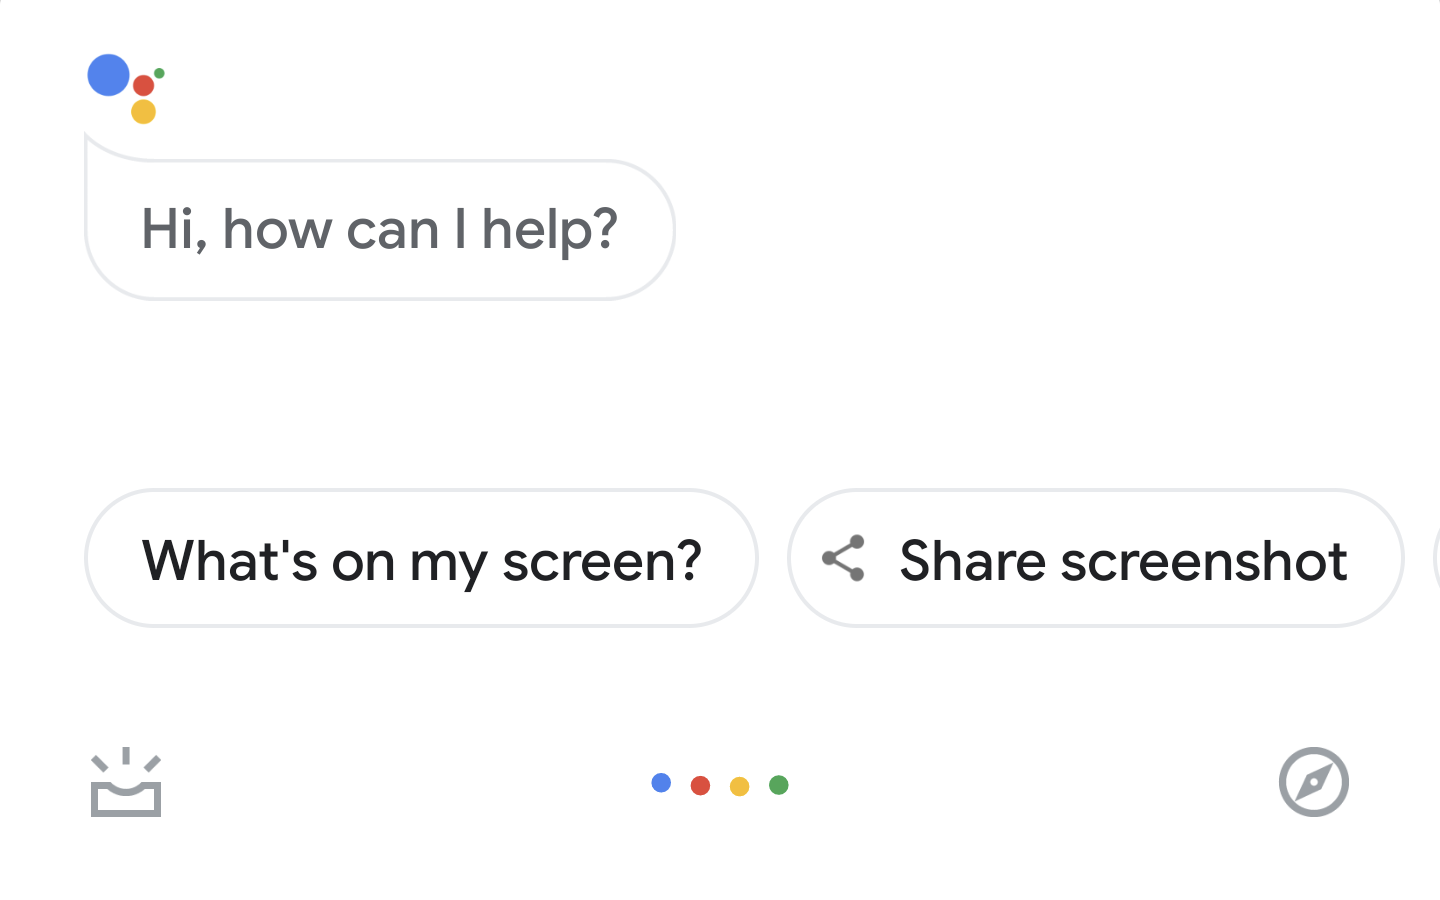This screenshot has width=1440, height=900.
Task: Click the share icon in the screenshot chip
Action: click(x=843, y=558)
